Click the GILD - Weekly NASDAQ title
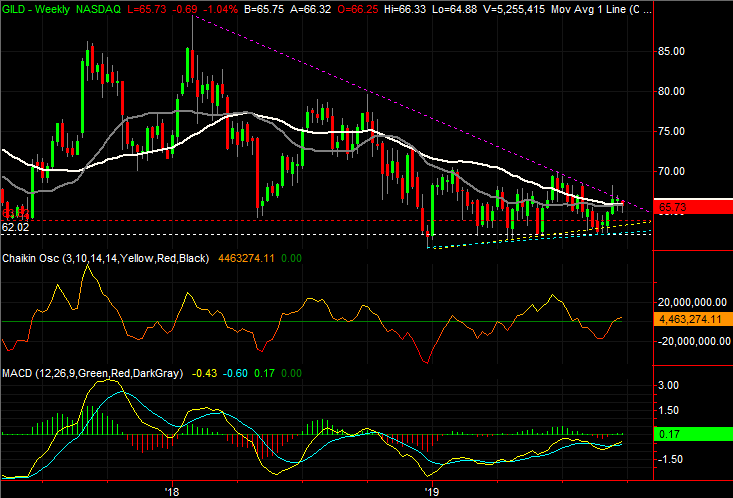733x498 pixels. point(61,9)
